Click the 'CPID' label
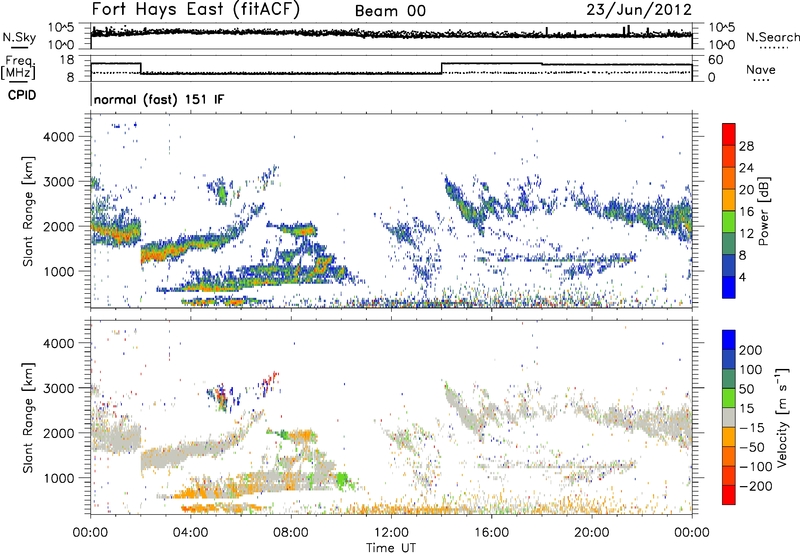 (x=22, y=95)
